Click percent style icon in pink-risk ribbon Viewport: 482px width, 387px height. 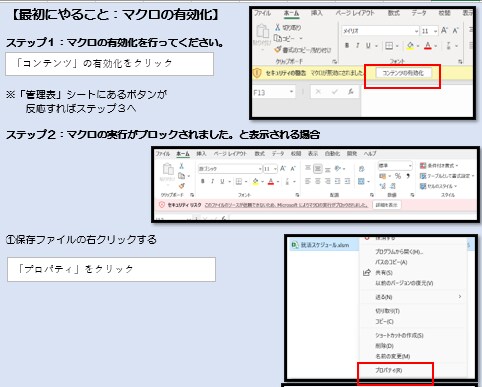click(x=398, y=176)
